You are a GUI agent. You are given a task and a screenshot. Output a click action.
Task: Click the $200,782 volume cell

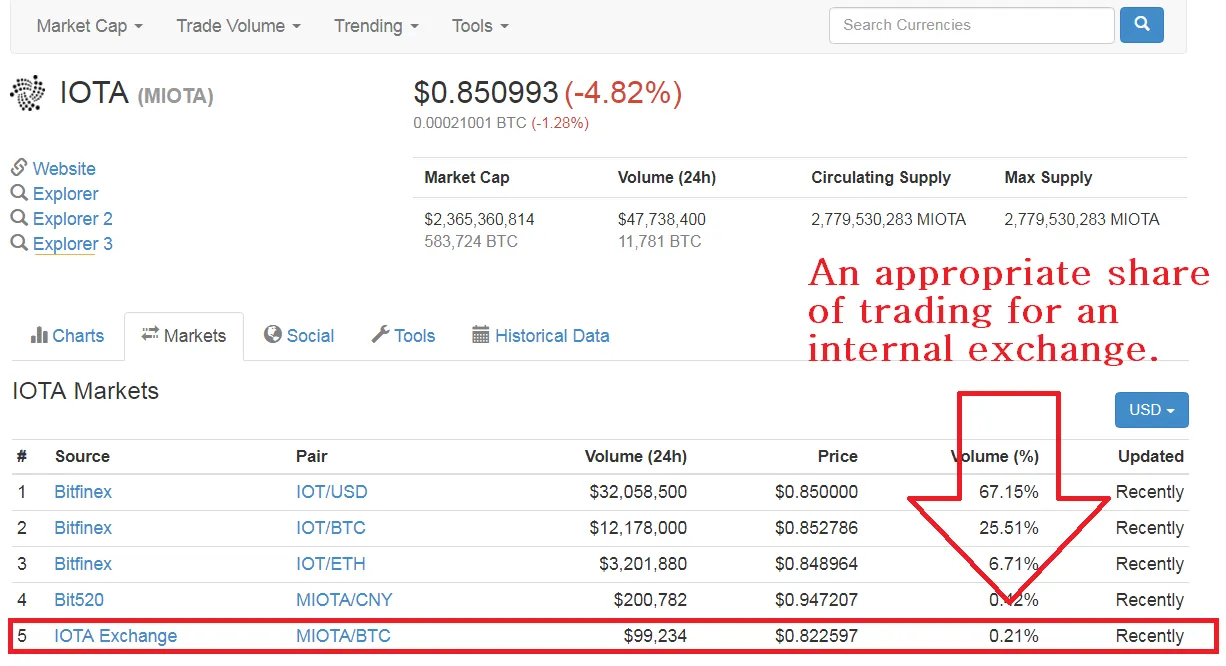point(649,600)
